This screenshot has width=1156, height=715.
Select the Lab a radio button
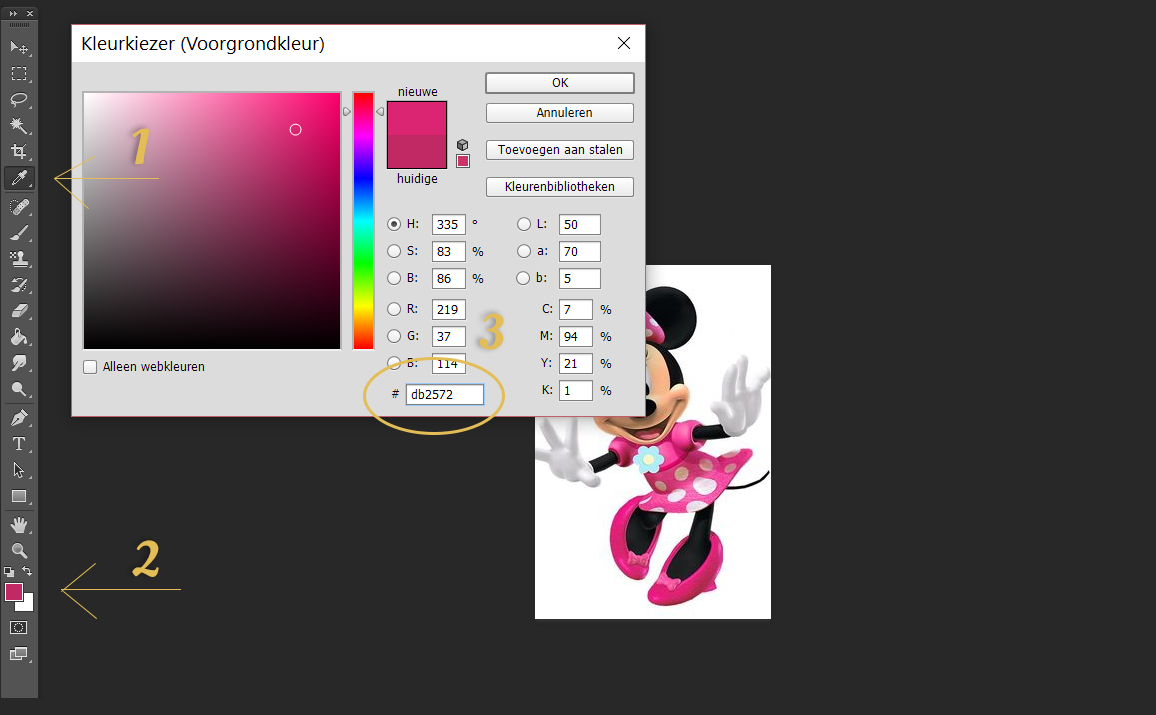coord(524,251)
